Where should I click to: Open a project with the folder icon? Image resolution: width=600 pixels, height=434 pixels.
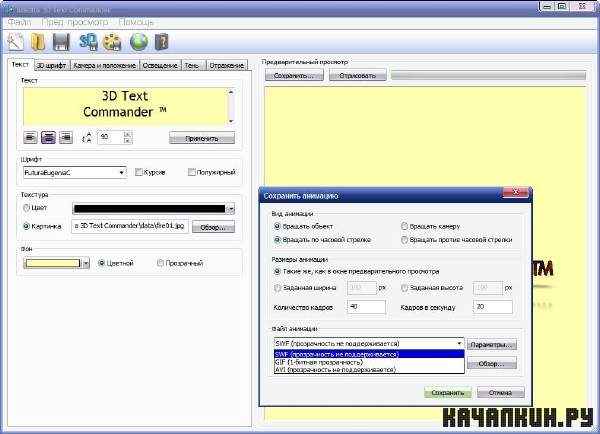tap(38, 42)
